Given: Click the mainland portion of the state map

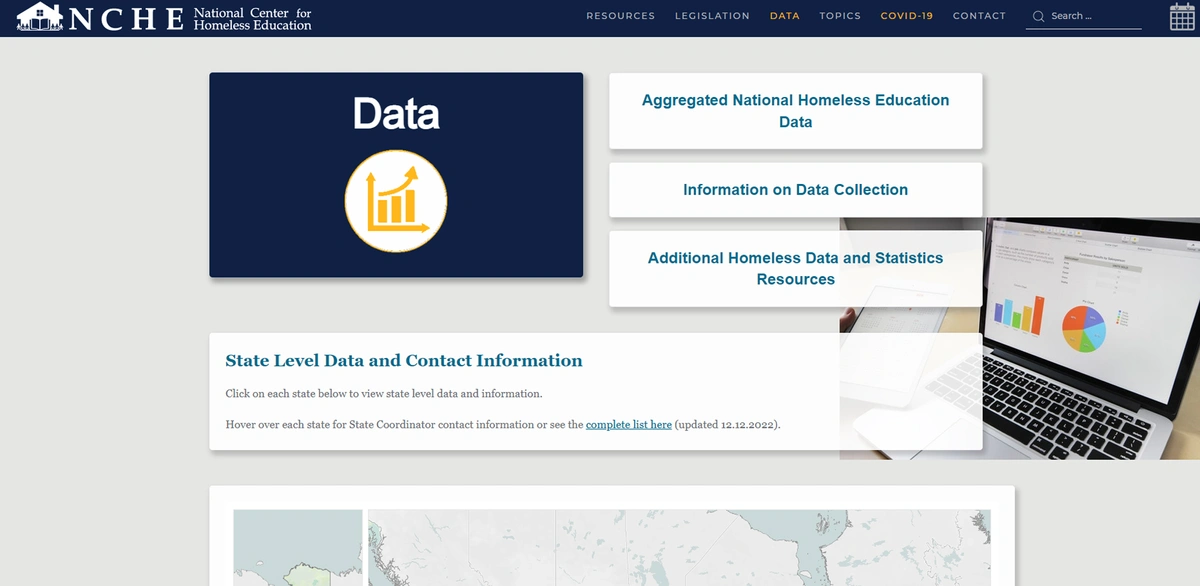Looking at the screenshot, I should (x=680, y=548).
